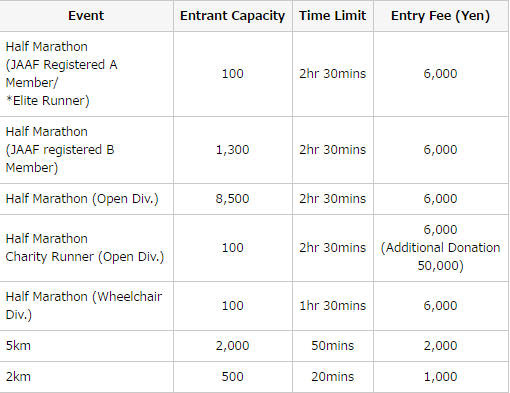510x393 pixels.
Task: Select the JAAF registered B Member event cell
Action: tap(86, 150)
